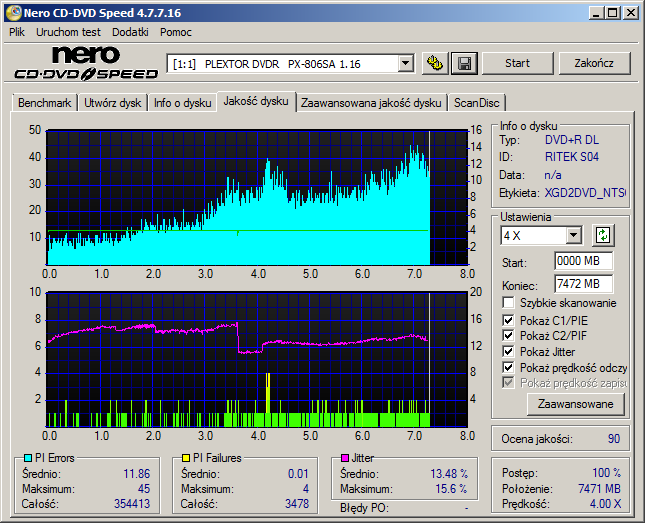
Task: Minimize the Nero CD-DVD Speed window
Action: coord(596,13)
